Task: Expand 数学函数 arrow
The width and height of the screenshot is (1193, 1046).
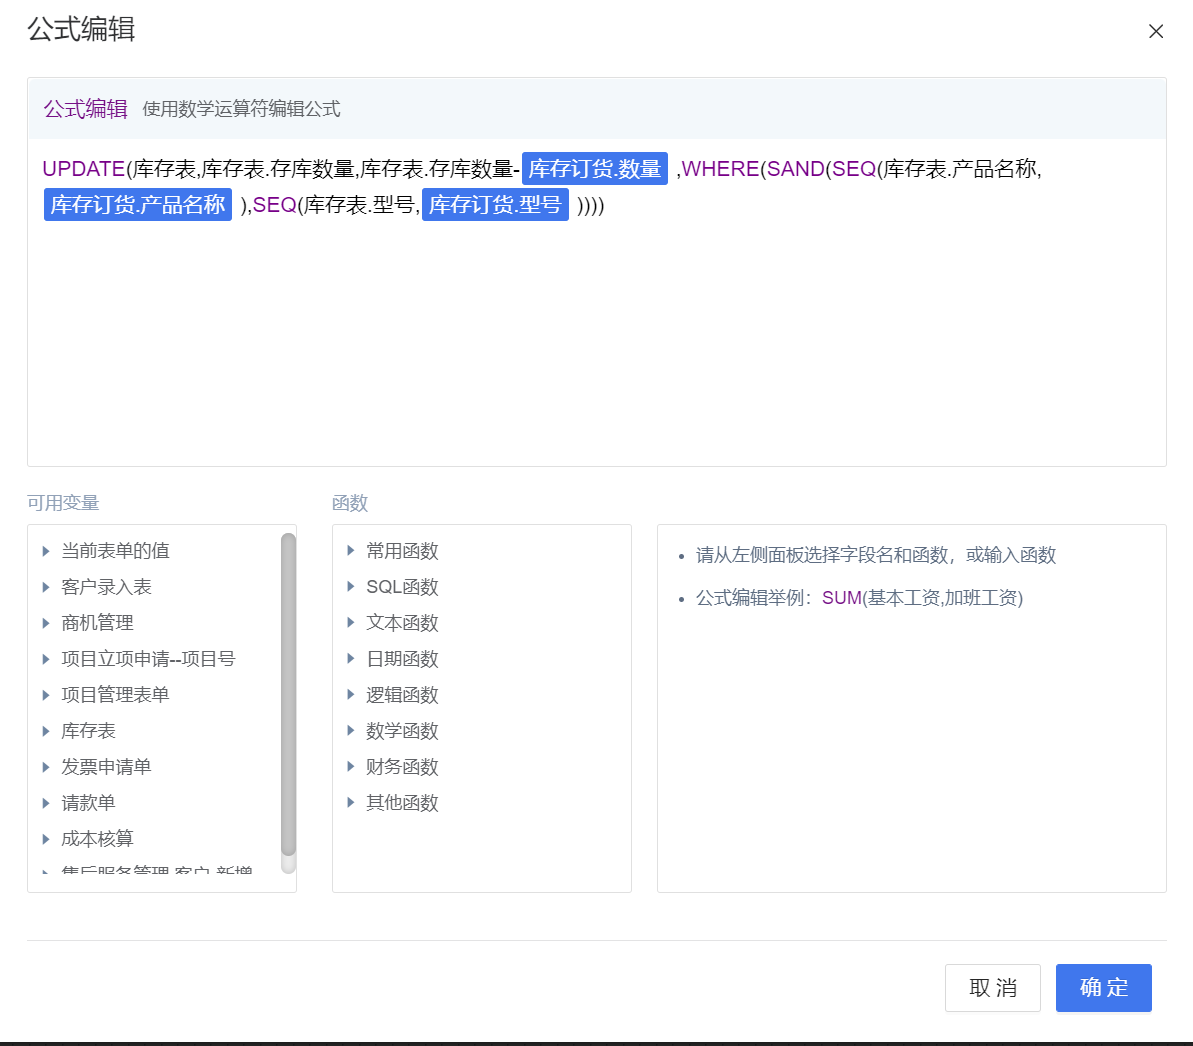Action: pos(351,730)
